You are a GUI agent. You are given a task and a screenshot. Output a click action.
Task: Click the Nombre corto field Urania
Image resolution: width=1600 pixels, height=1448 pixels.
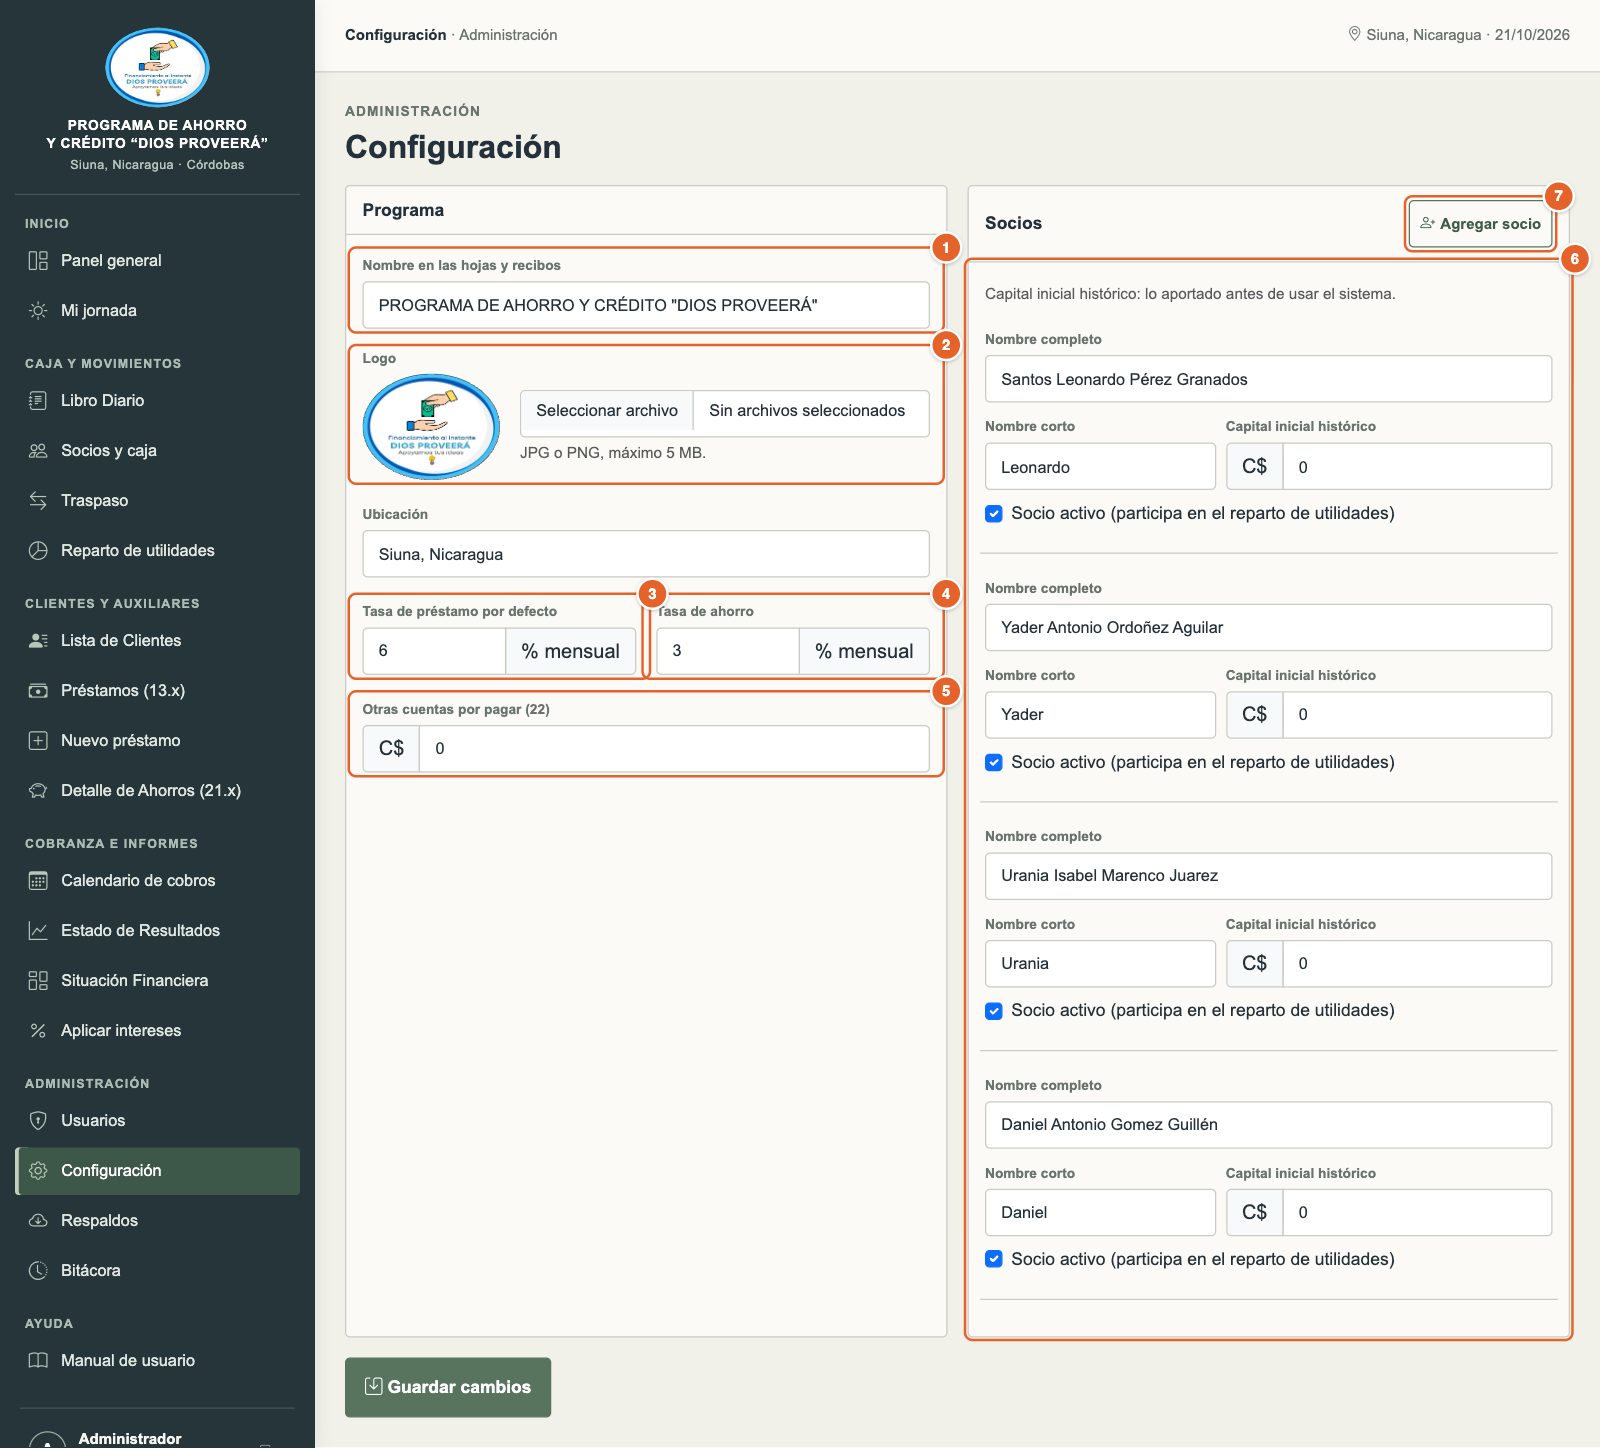pyautogui.click(x=1100, y=964)
